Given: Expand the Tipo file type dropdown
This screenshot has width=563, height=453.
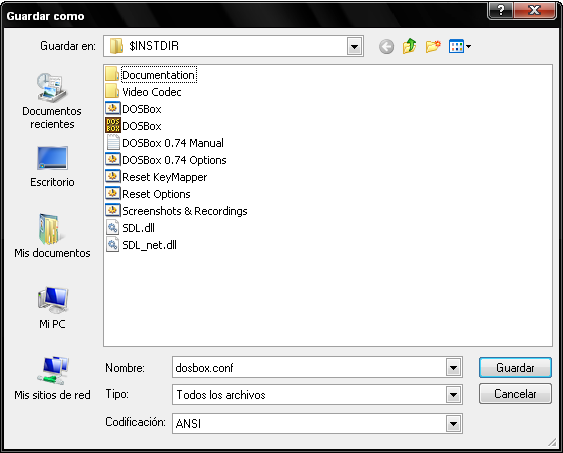Looking at the screenshot, I should 453,395.
